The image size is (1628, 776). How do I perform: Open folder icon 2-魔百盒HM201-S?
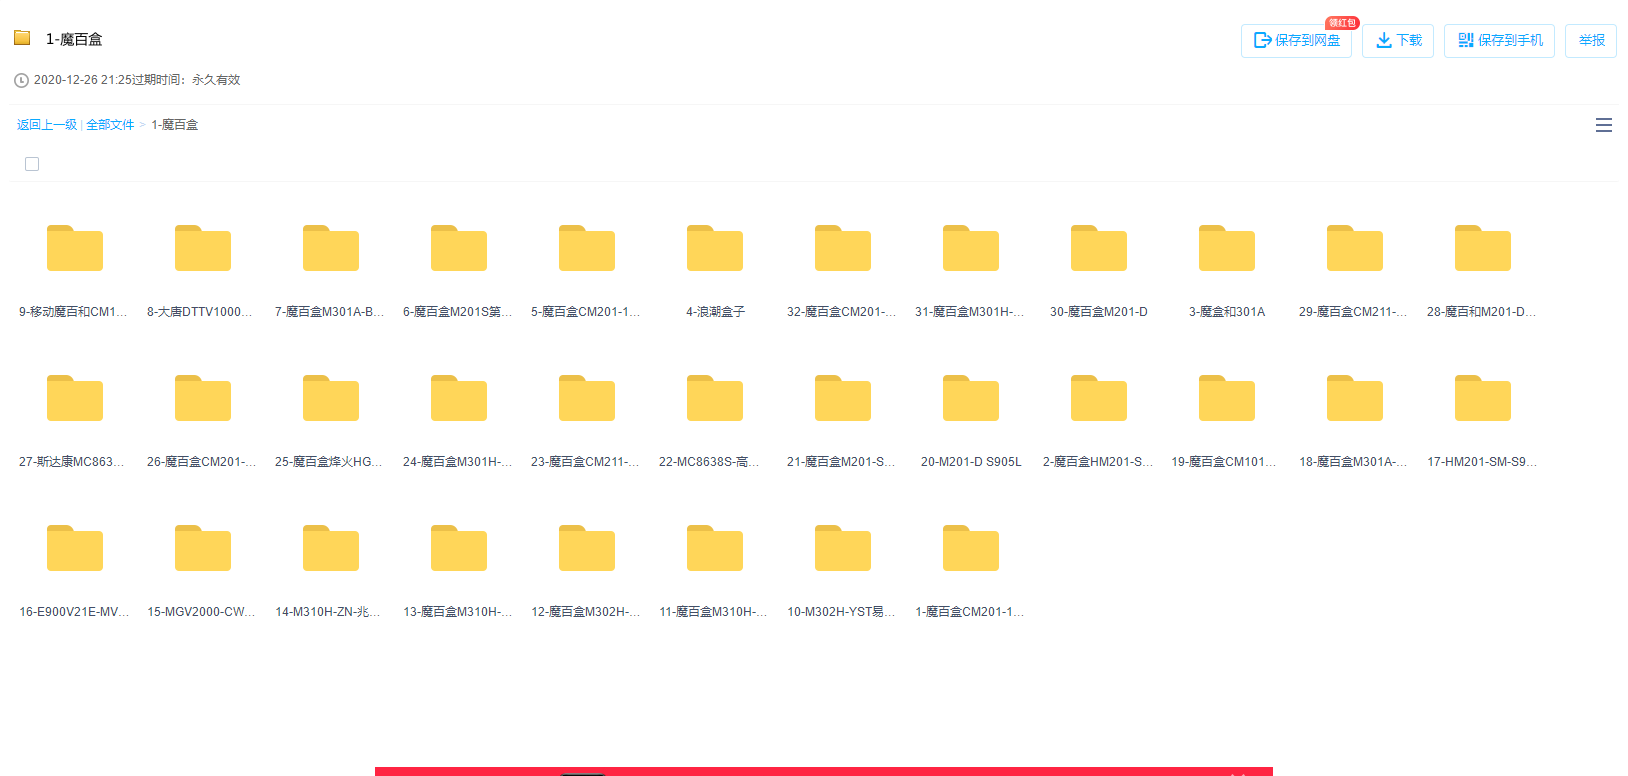point(1099,398)
